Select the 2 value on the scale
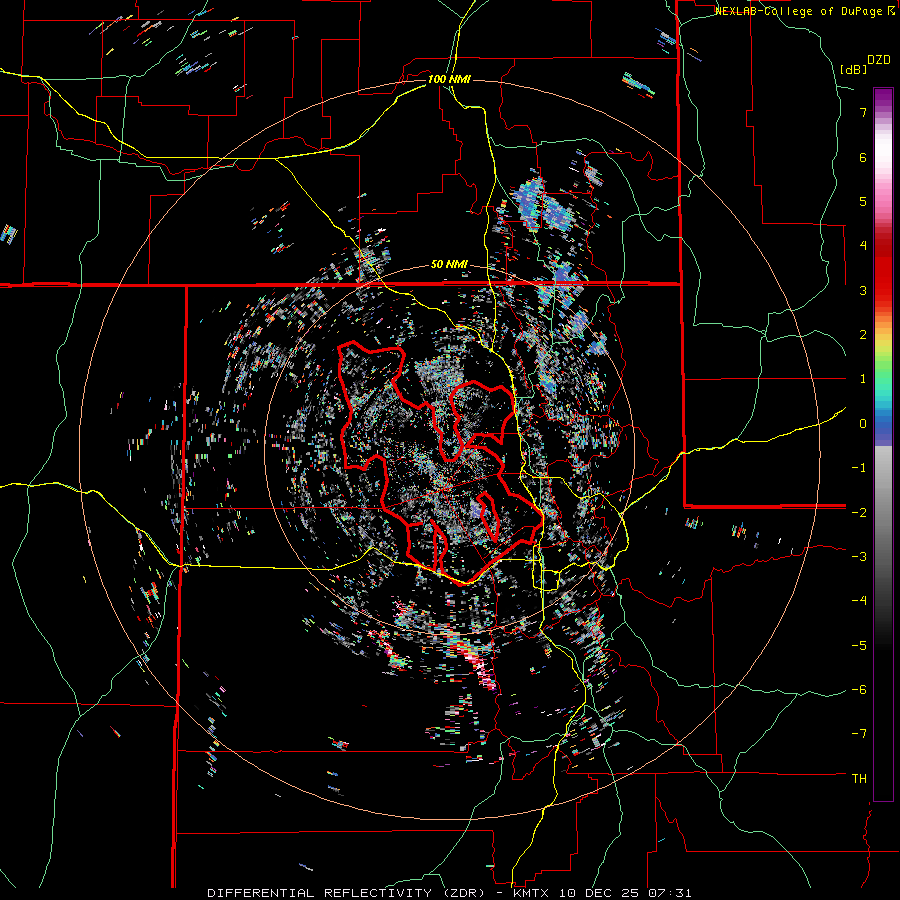Screen dimensions: 900x900 tap(863, 335)
